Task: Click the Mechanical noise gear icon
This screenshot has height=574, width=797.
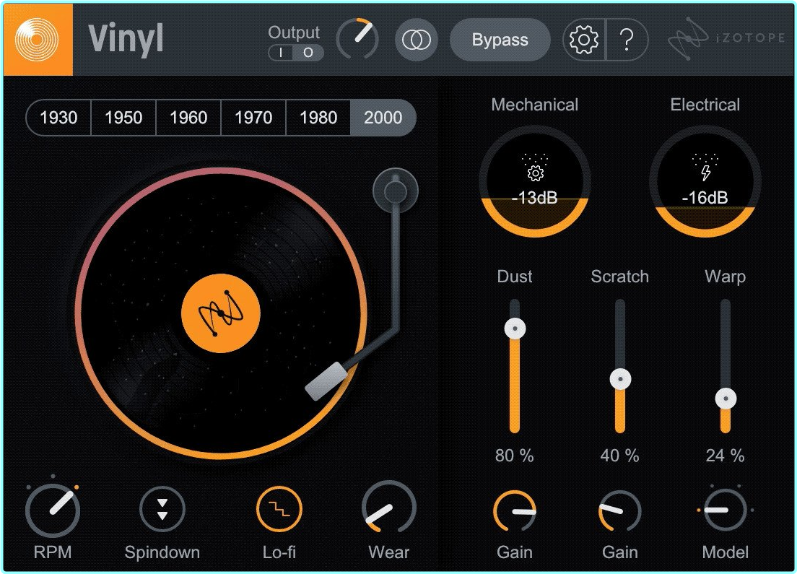Action: pos(535,173)
